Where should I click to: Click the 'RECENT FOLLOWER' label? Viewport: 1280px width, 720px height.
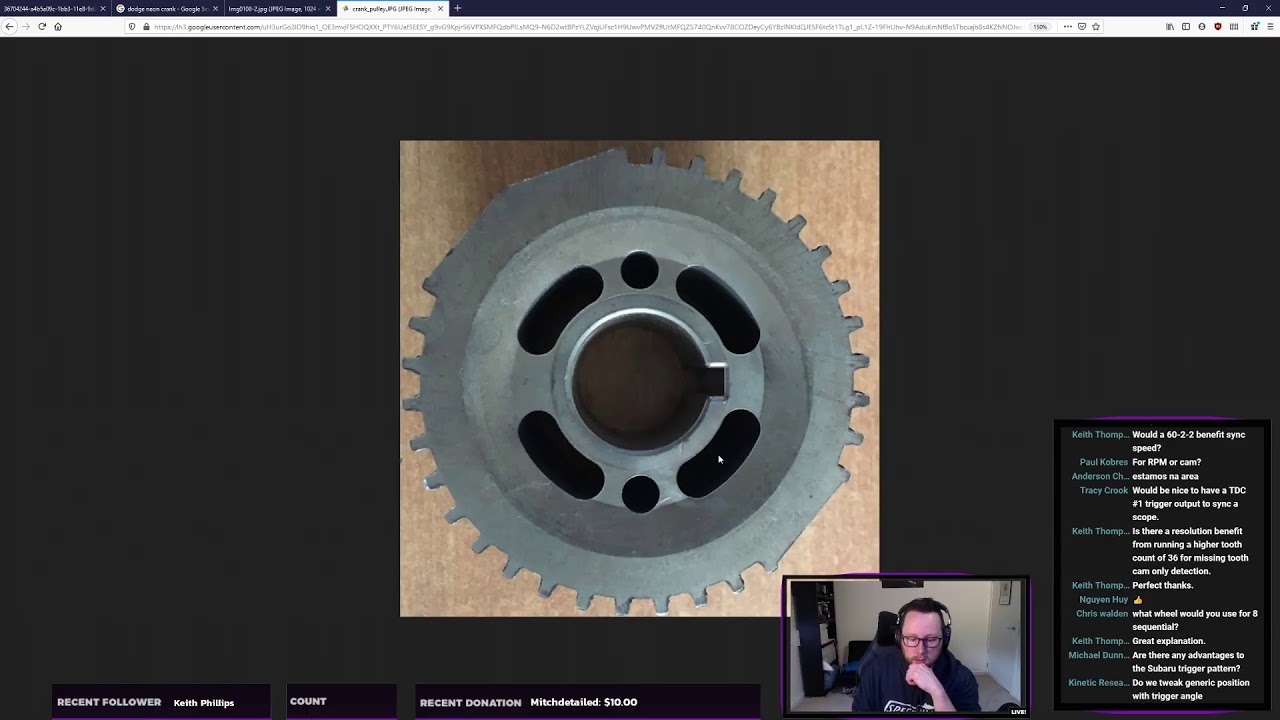pyautogui.click(x=109, y=702)
